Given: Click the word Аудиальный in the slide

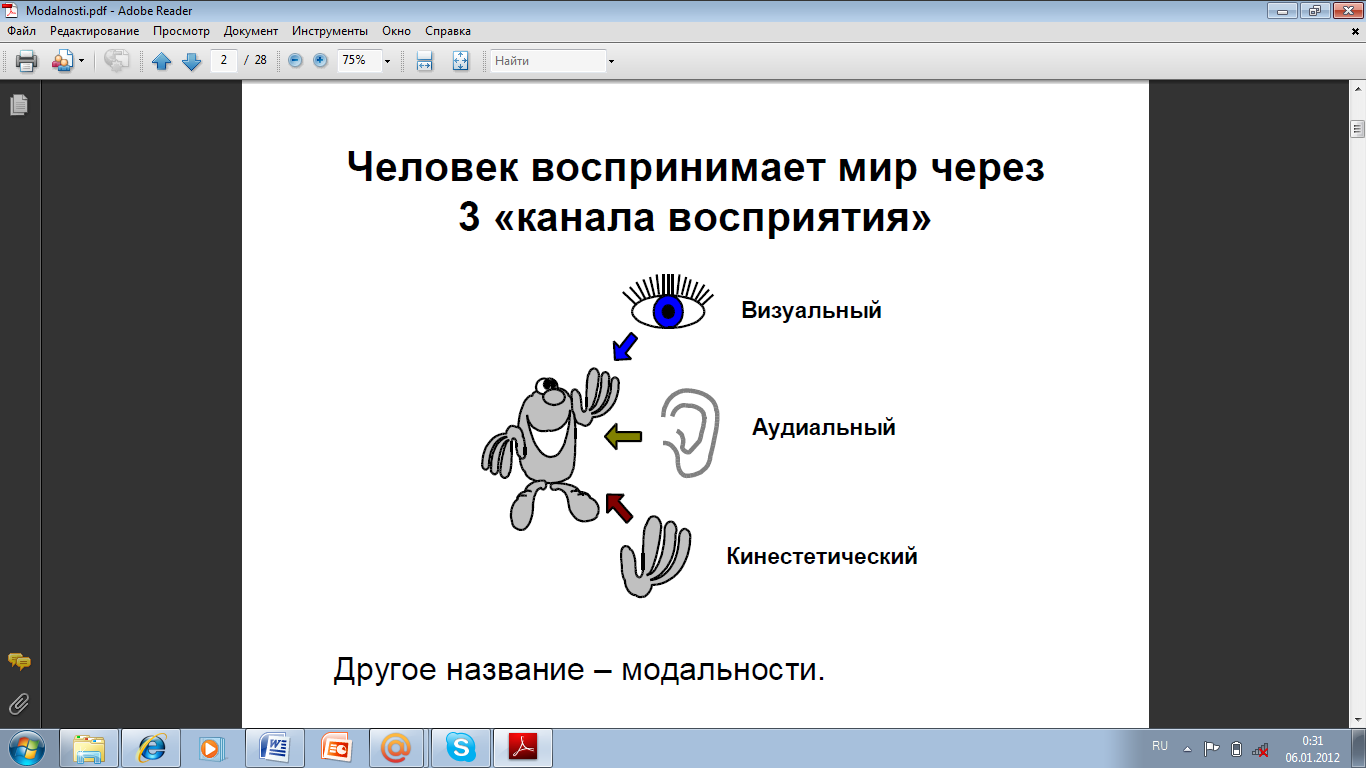Looking at the screenshot, I should [x=823, y=428].
